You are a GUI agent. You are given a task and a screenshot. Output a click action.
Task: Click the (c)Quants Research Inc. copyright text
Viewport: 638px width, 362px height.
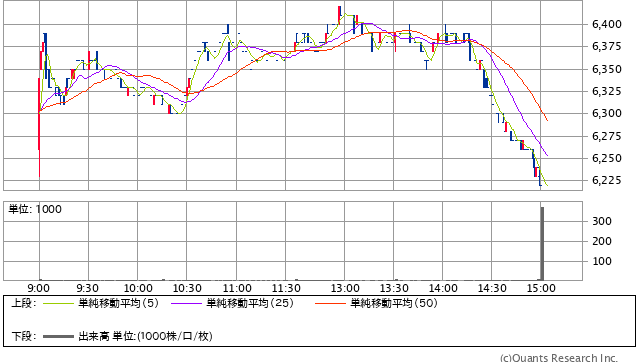coord(559,358)
